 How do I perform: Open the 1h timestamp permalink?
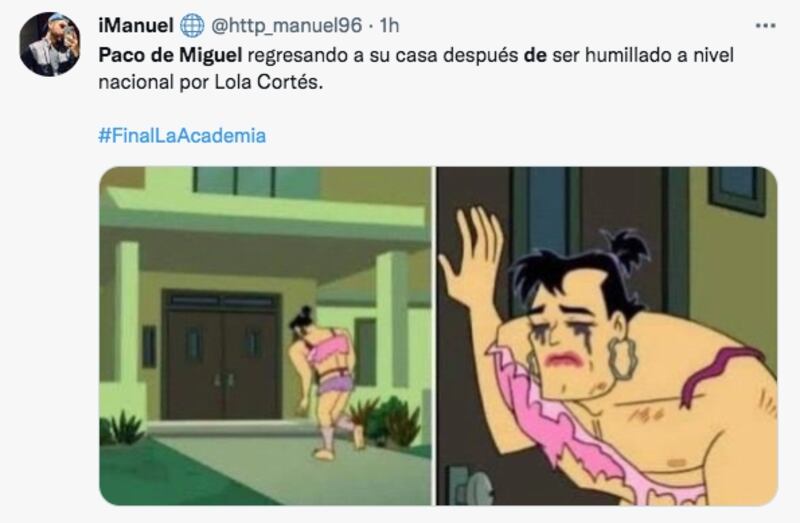(x=389, y=26)
